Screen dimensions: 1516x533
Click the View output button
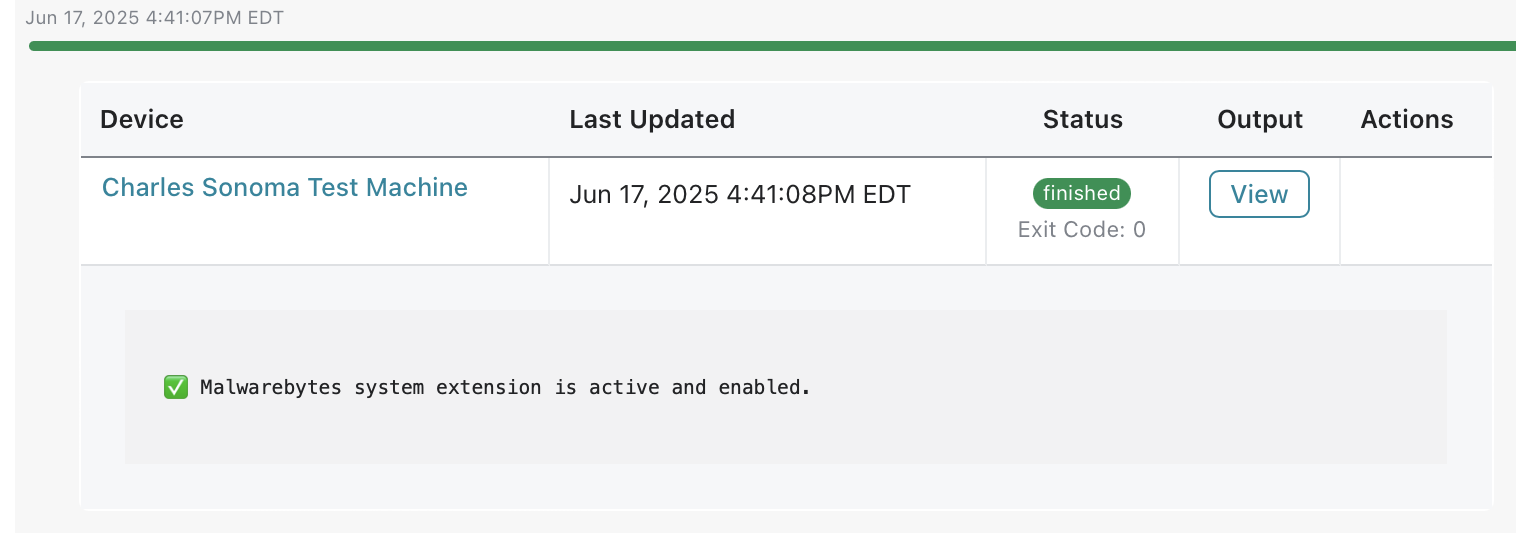click(x=1259, y=194)
